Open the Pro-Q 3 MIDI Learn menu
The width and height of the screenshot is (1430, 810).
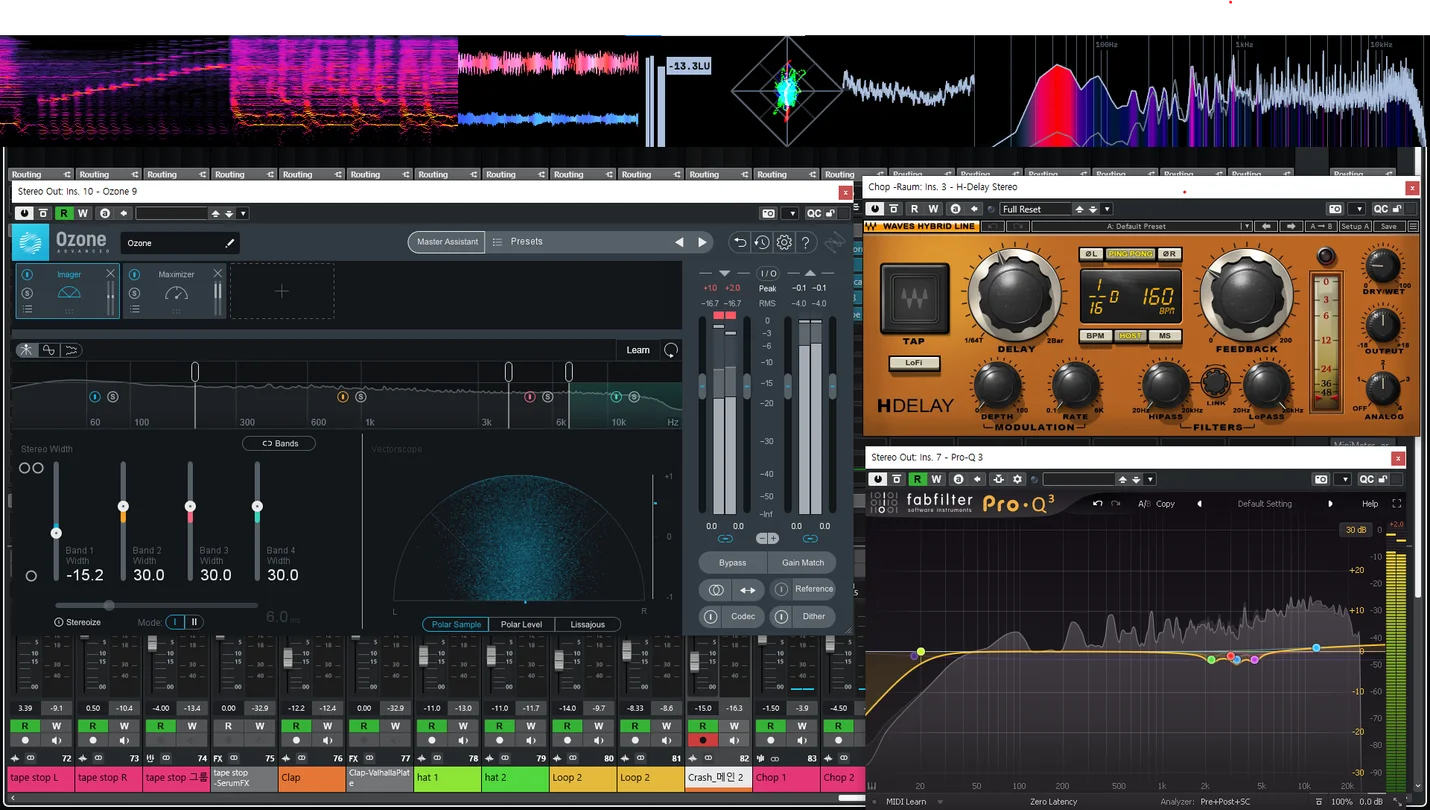point(906,802)
